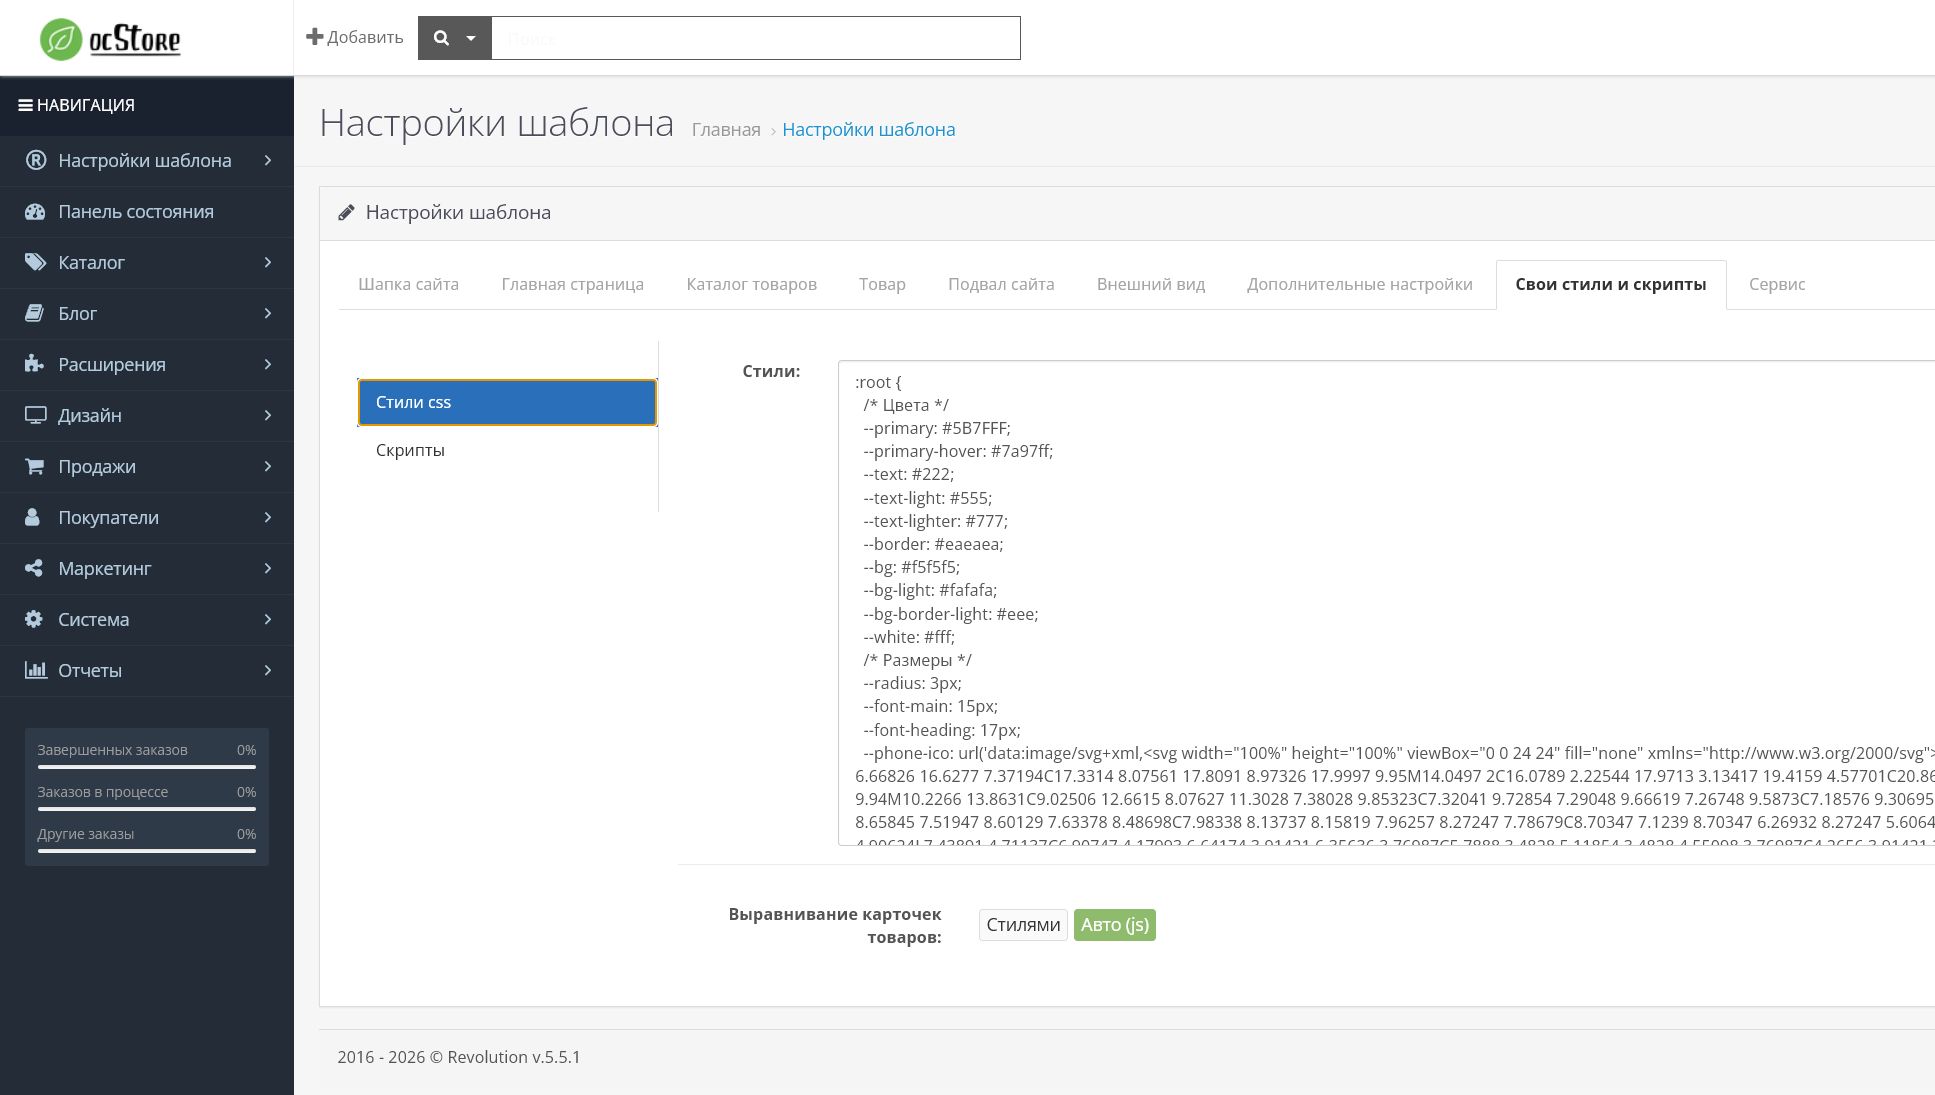Click the Система gear icon
Image resolution: width=1935 pixels, height=1095 pixels.
pos(34,619)
